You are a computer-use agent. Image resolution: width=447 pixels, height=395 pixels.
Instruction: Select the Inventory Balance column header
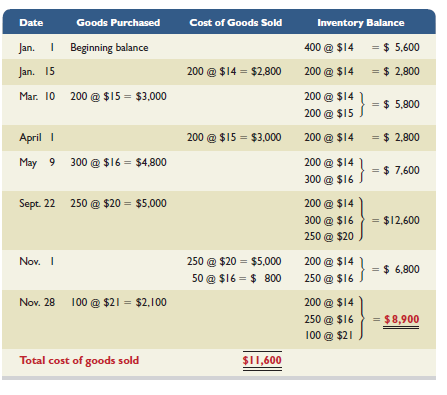click(x=360, y=23)
